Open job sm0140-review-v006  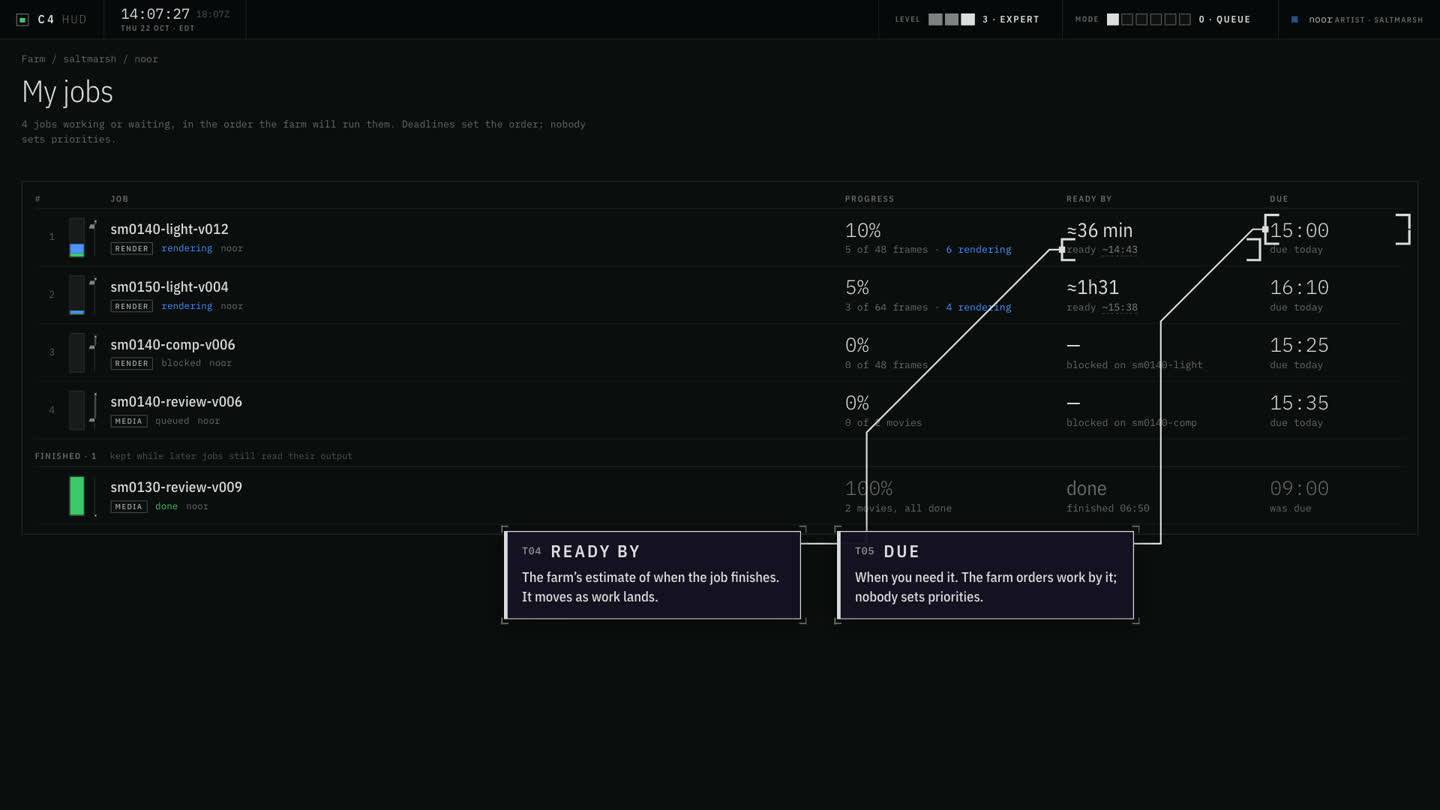pos(176,402)
